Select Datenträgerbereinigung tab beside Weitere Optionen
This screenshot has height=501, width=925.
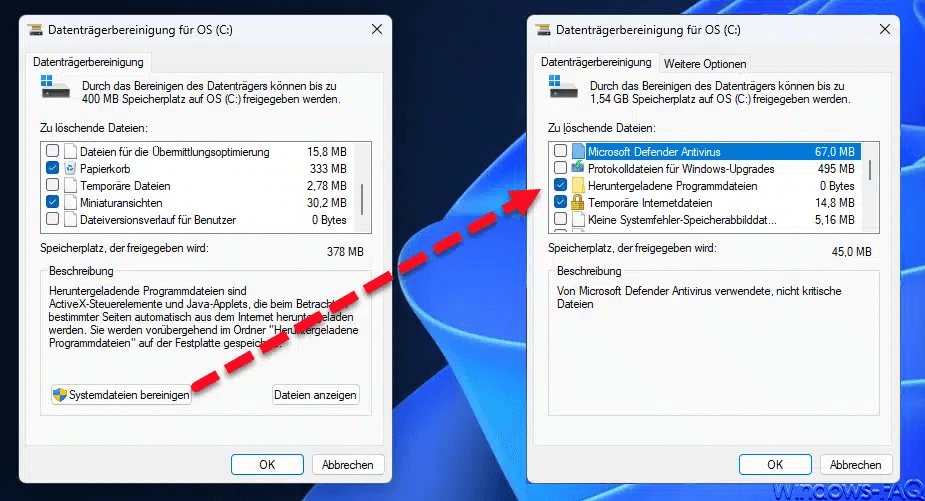(x=597, y=62)
